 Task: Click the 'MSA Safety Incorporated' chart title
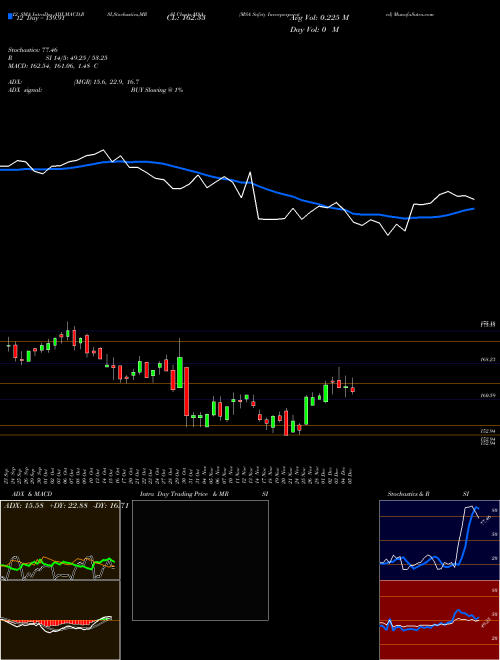click(x=271, y=14)
